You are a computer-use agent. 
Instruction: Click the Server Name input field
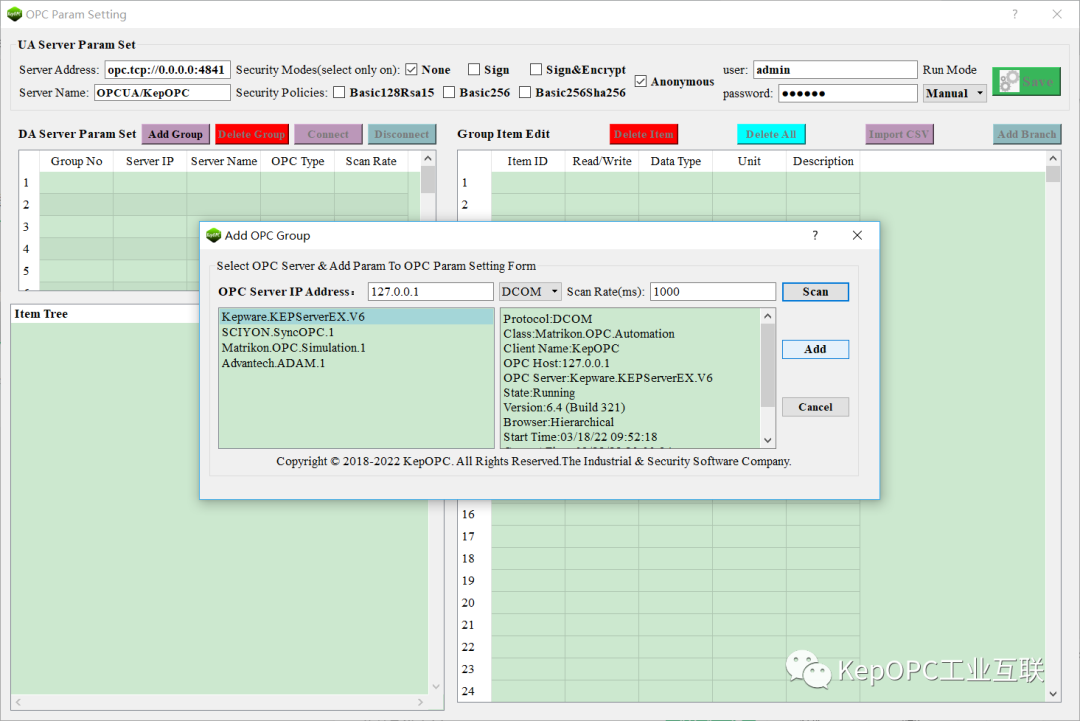162,92
